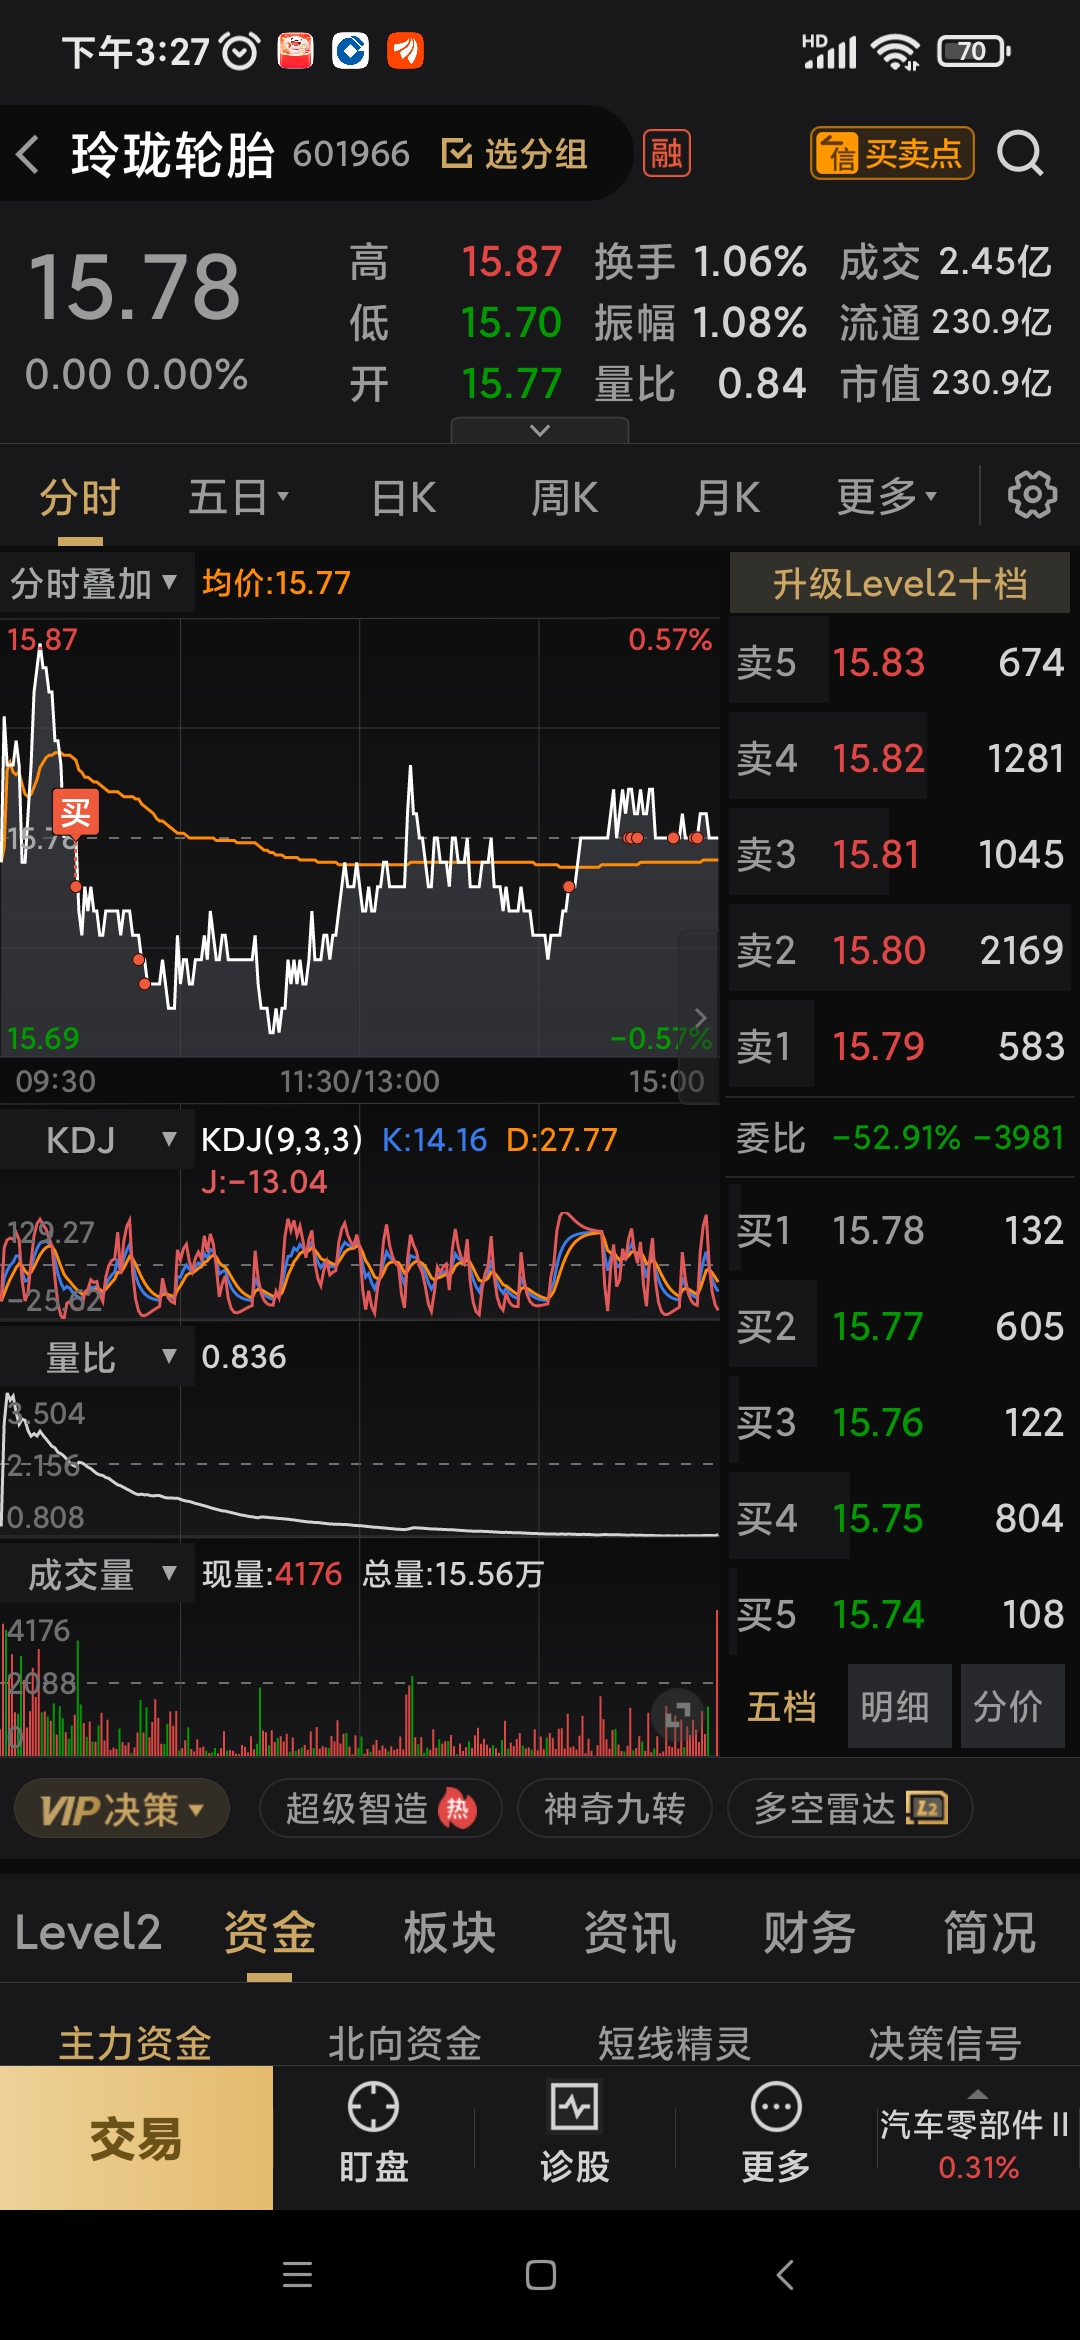Select 买5 price 15.74 row

click(x=900, y=1614)
